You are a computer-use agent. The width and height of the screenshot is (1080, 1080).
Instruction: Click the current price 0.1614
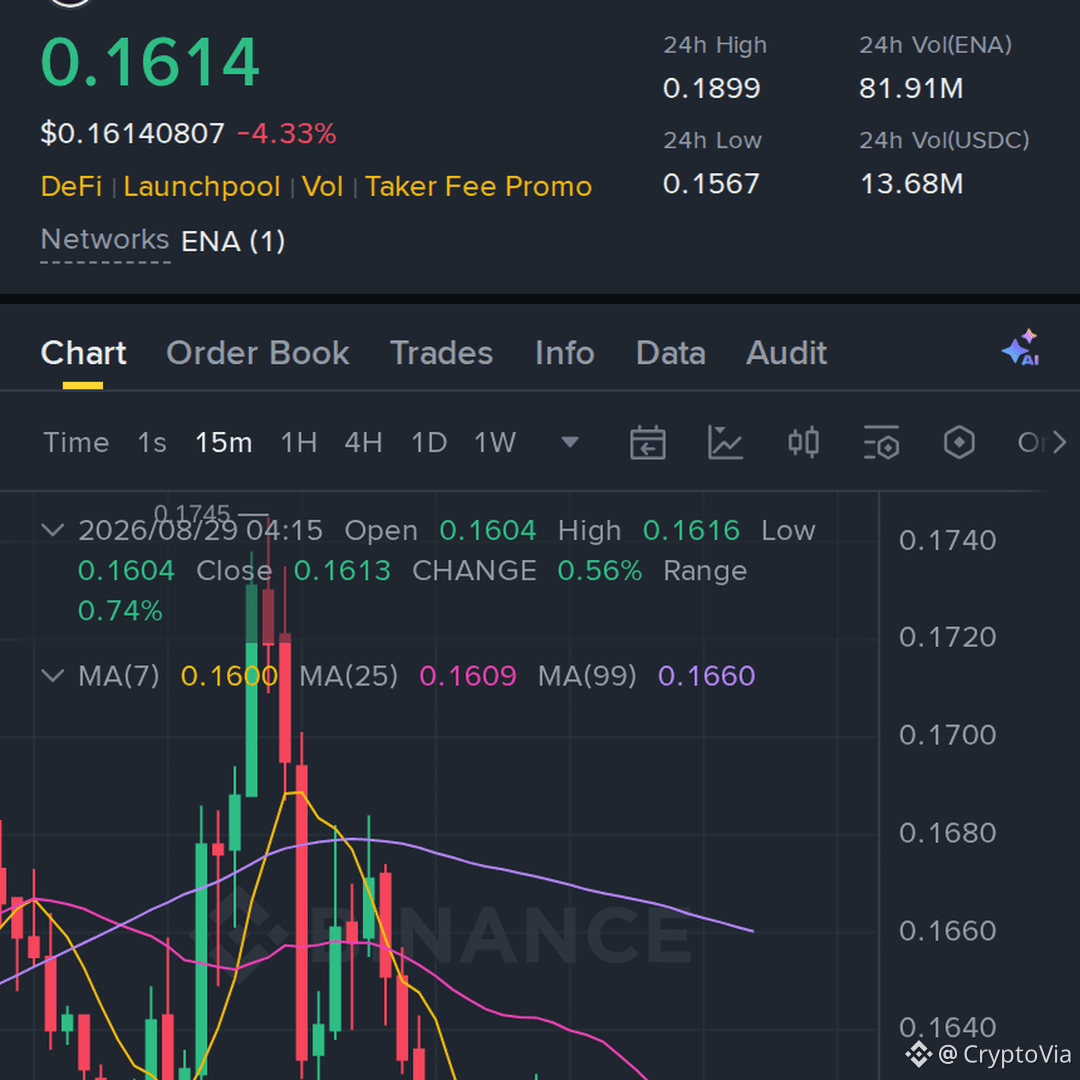150,63
